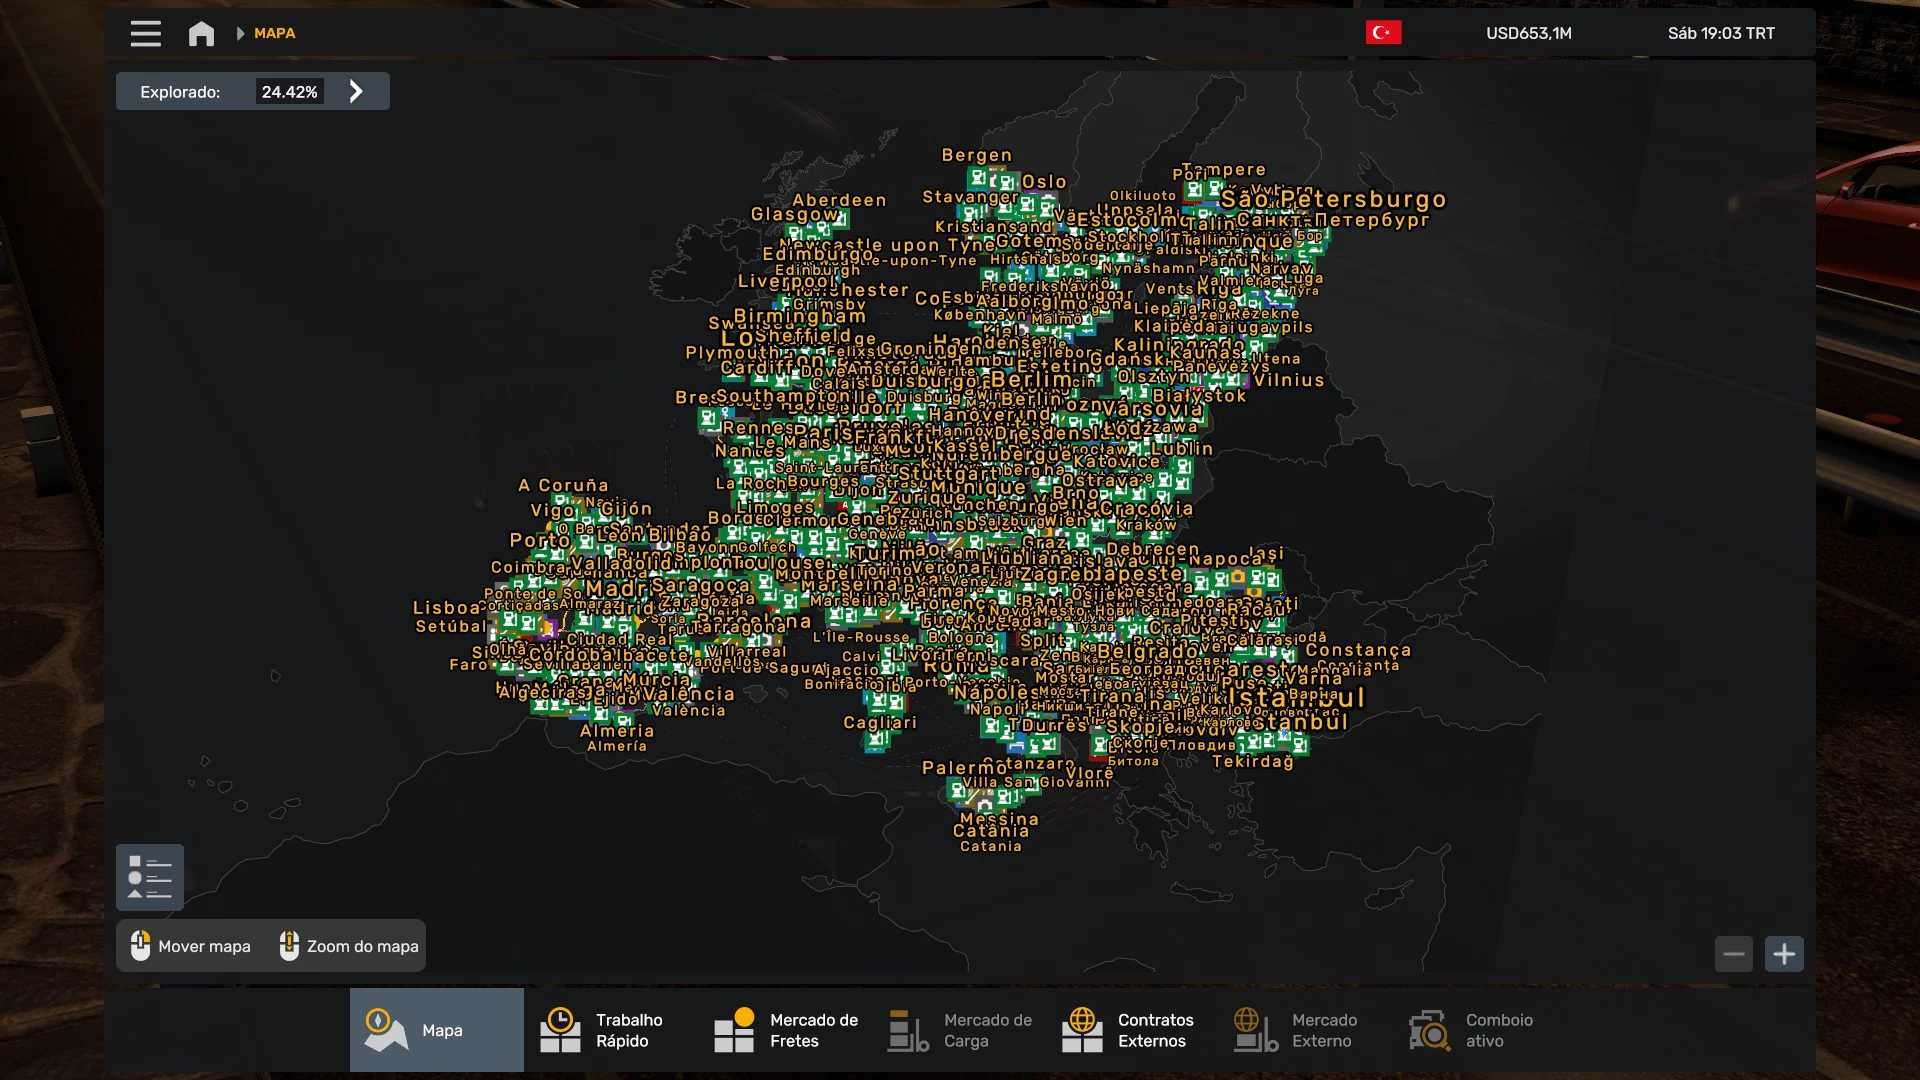Image resolution: width=1920 pixels, height=1080 pixels.
Task: Toggle the map legend panel
Action: pyautogui.click(x=150, y=877)
